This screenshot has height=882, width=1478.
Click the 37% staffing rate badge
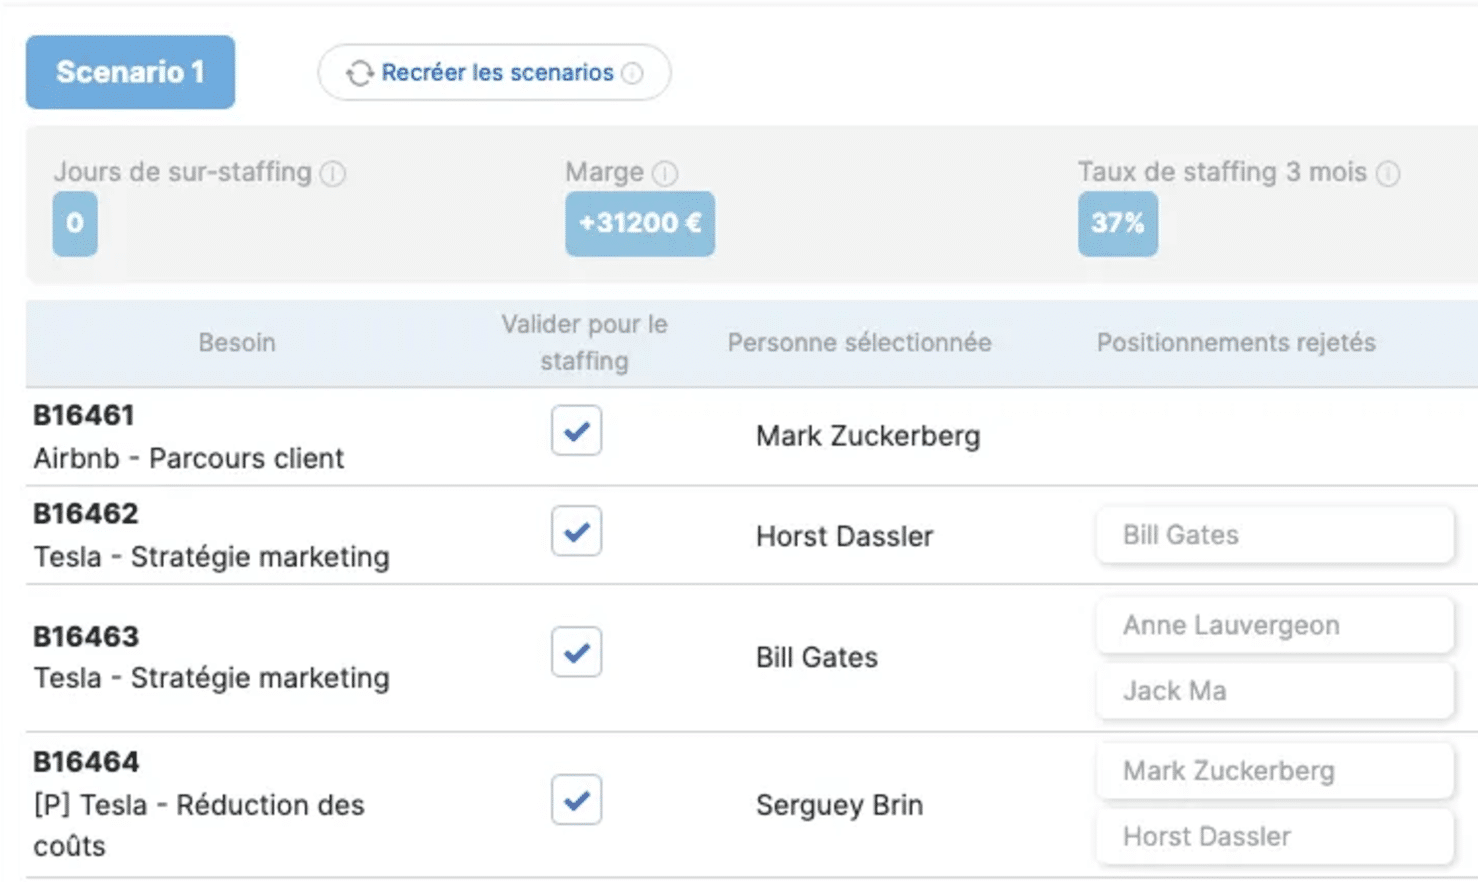click(1118, 223)
